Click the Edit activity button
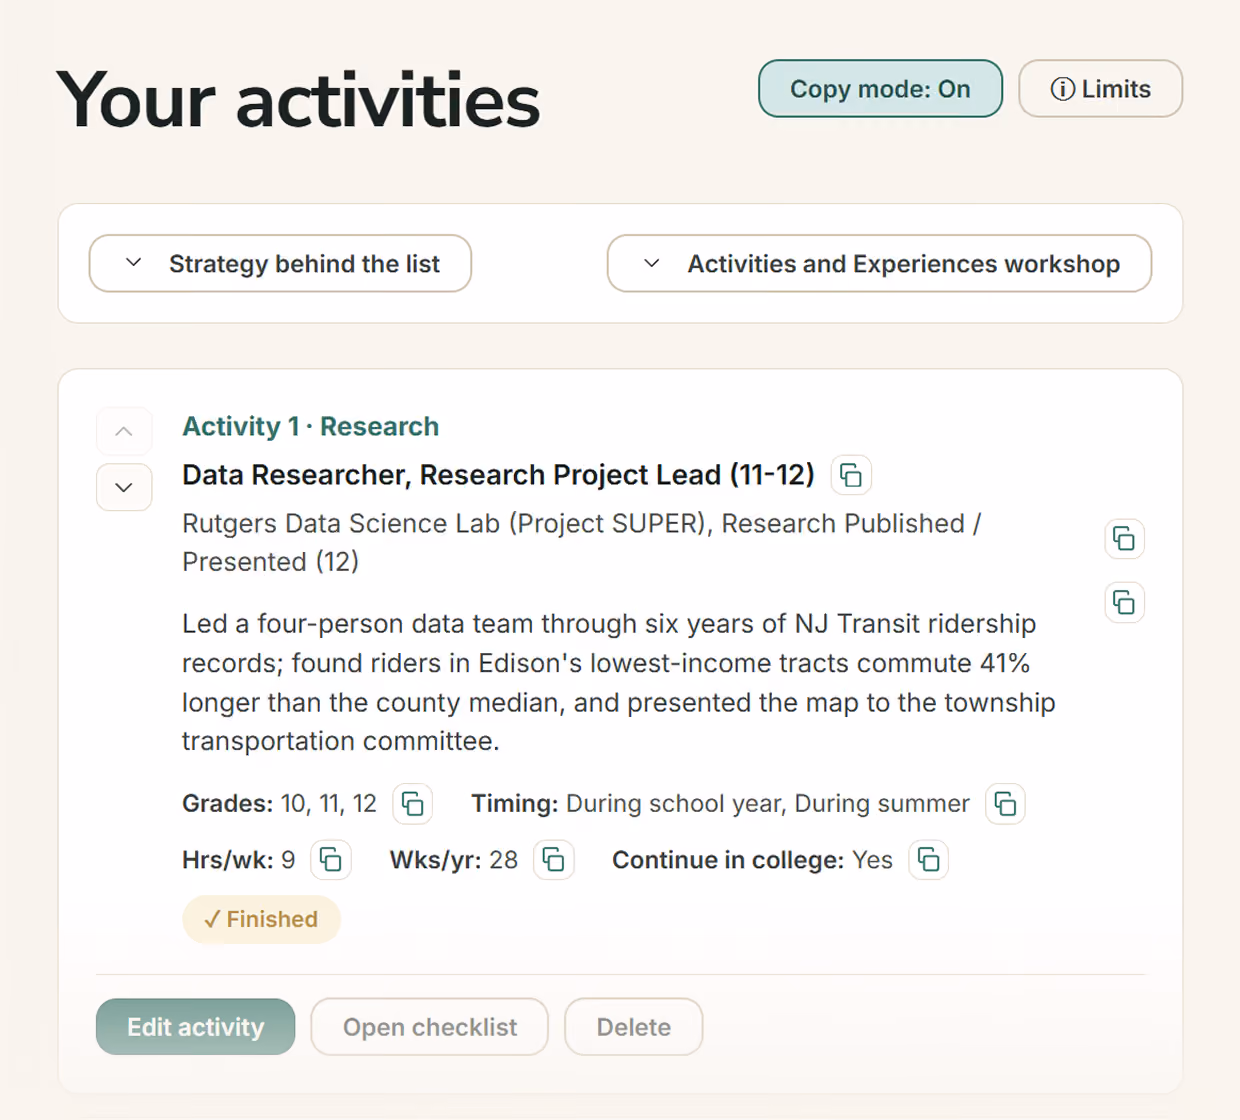This screenshot has width=1240, height=1120. click(196, 1027)
